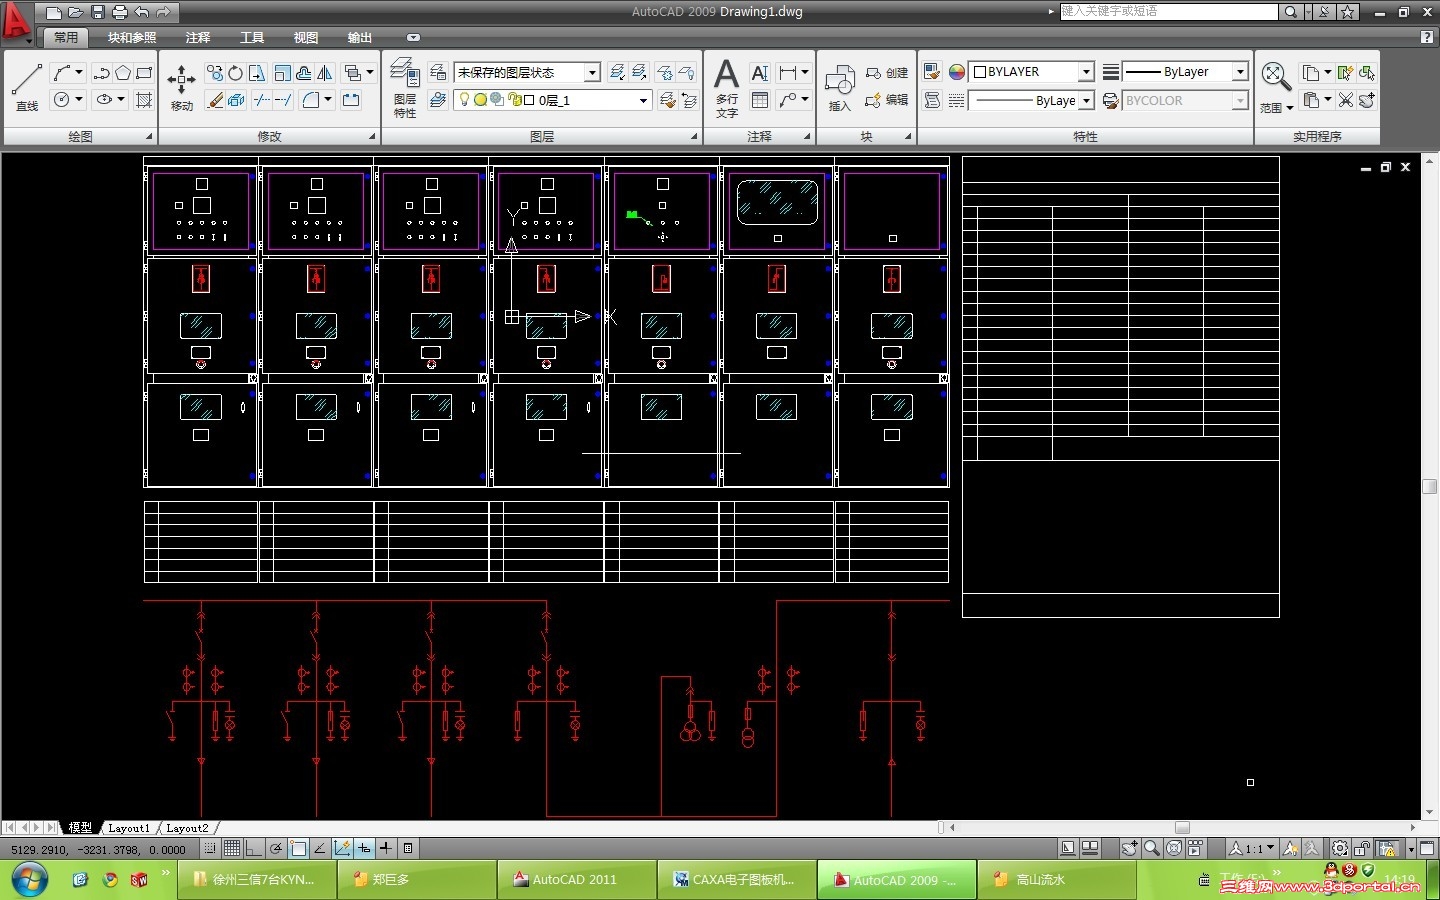
Task: Click the Rotate tool in the modify panel
Action: (236, 73)
